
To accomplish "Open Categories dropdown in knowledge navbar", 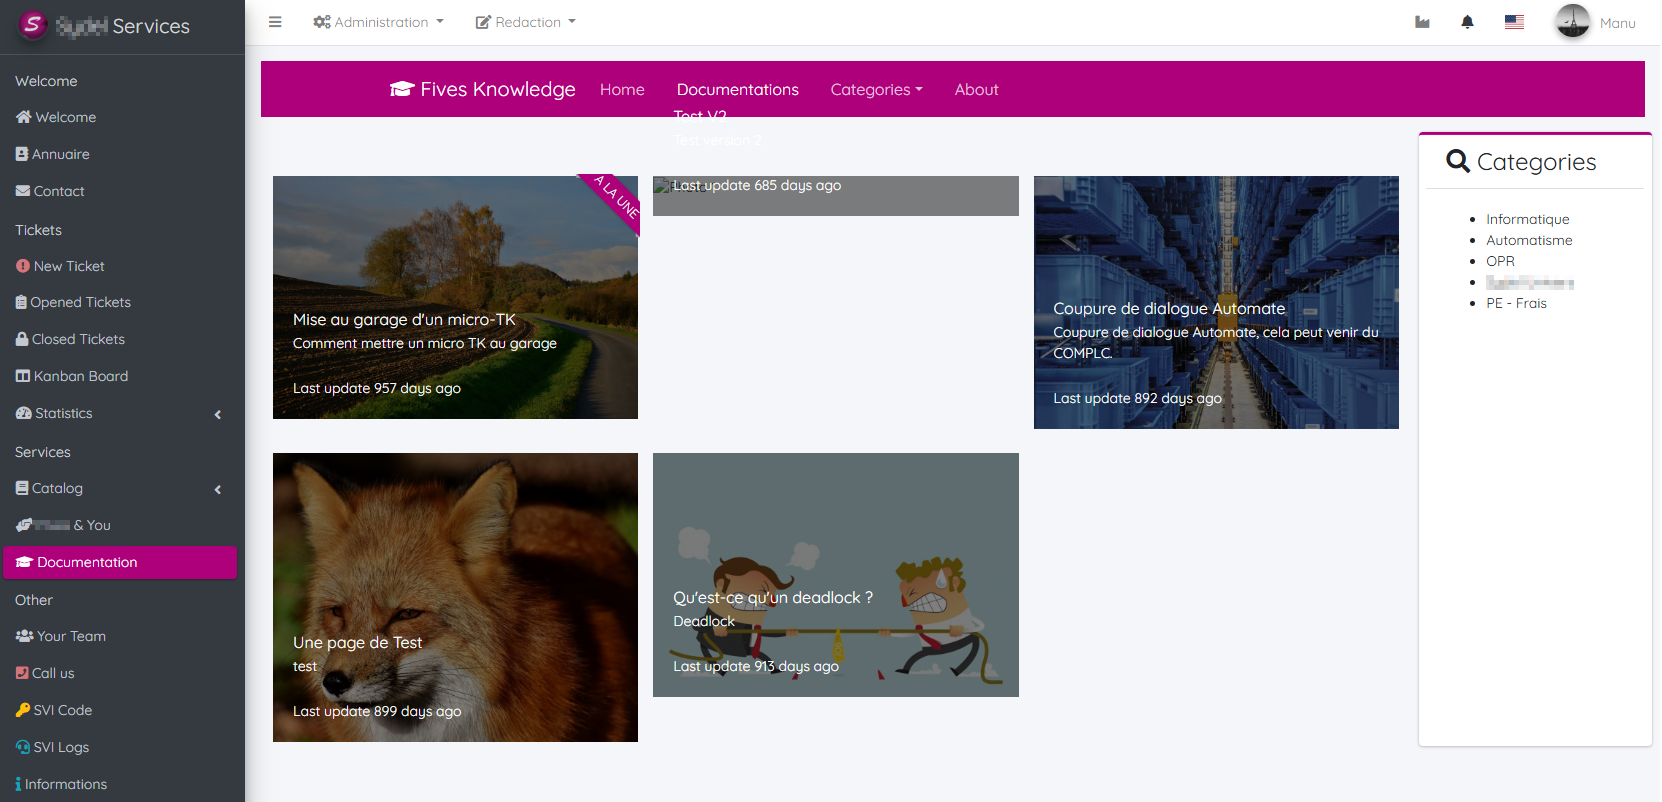I will pyautogui.click(x=876, y=89).
